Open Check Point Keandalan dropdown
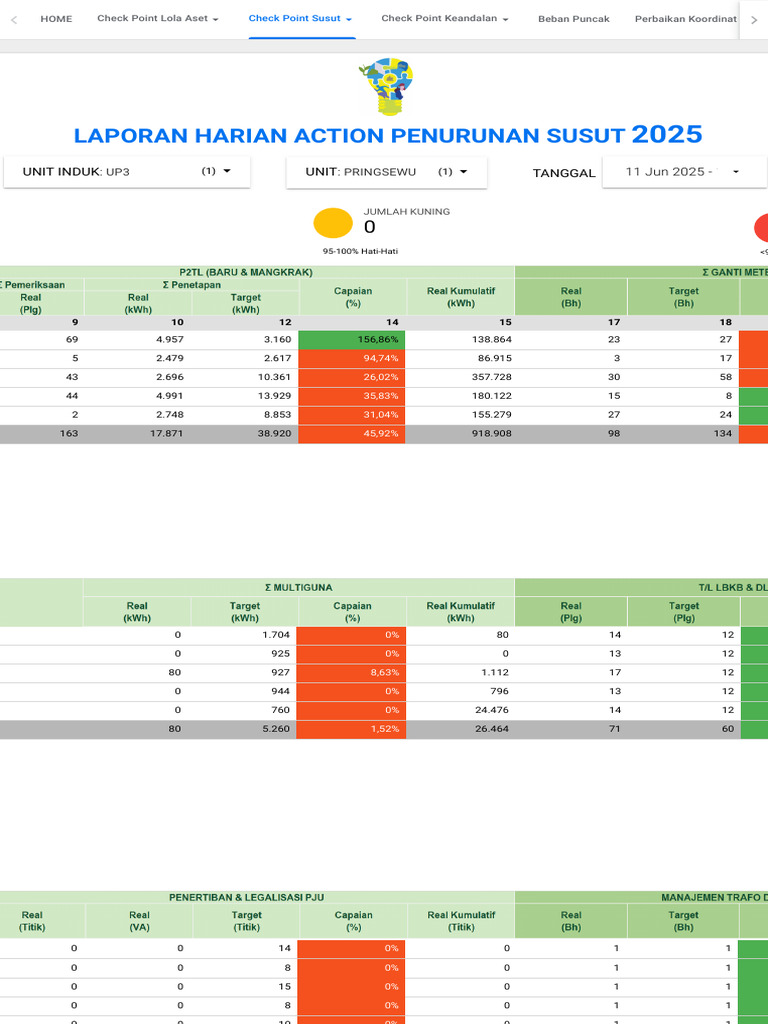 [x=445, y=18]
